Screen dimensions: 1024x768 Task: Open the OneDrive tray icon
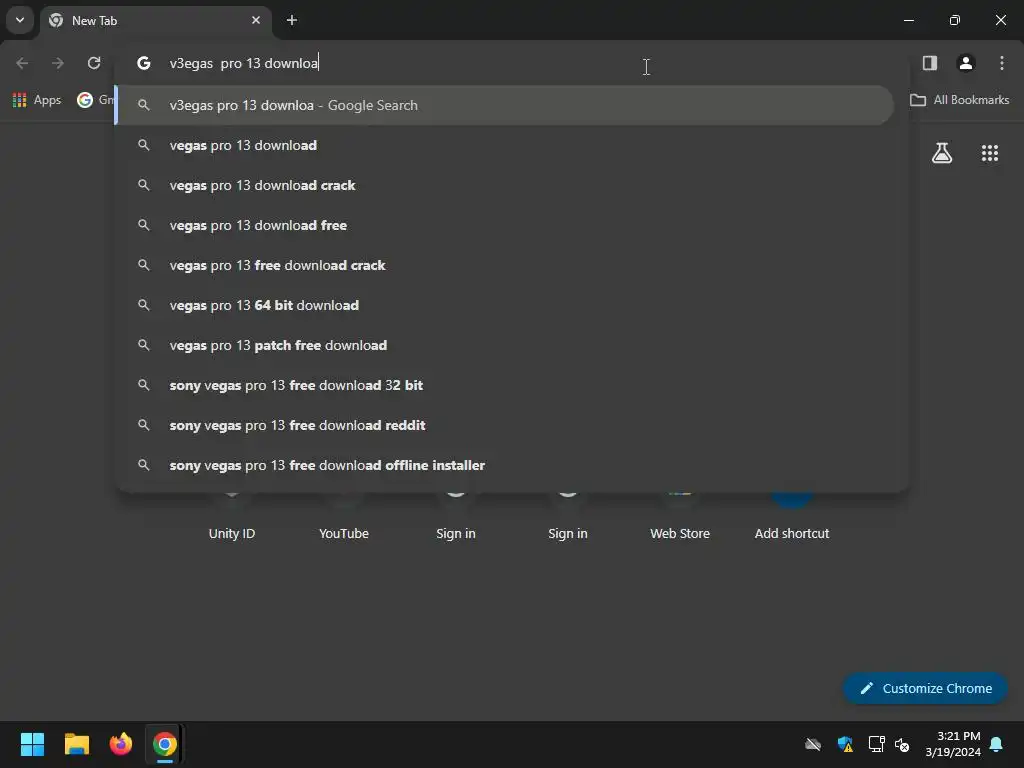pos(813,744)
